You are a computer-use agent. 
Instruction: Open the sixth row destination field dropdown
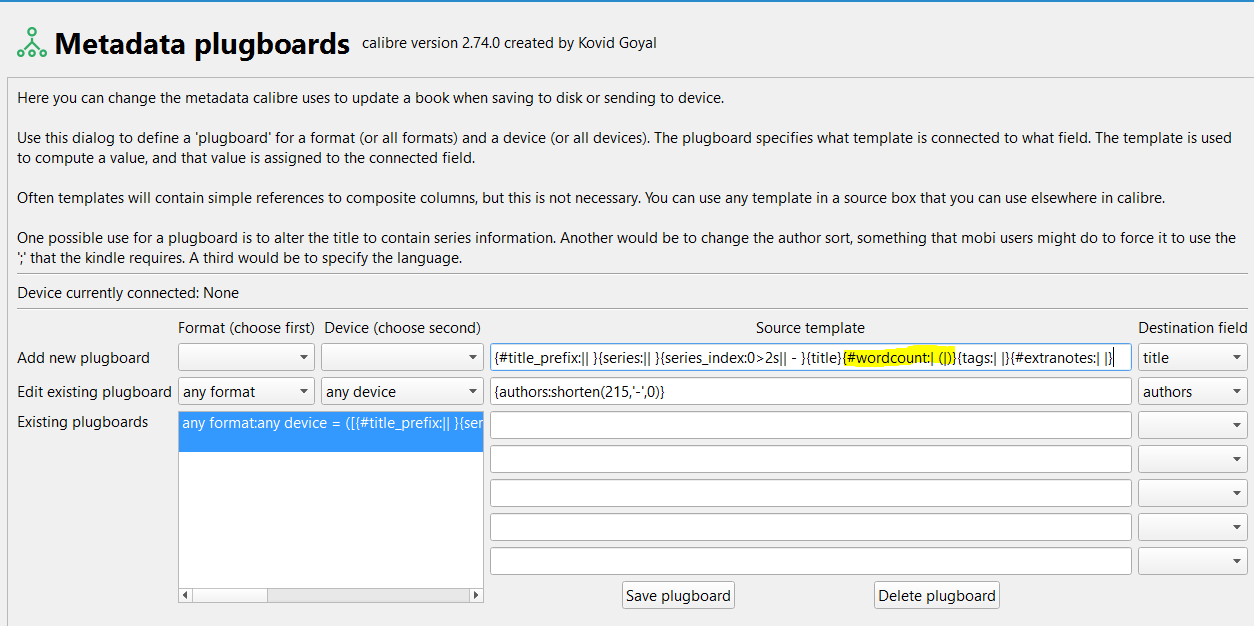click(1192, 527)
